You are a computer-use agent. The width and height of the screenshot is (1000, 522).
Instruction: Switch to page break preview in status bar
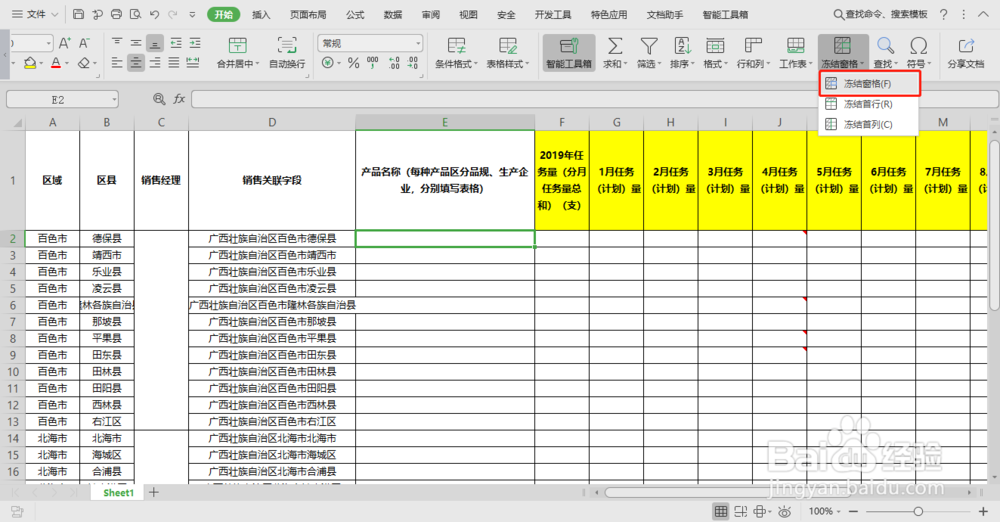pyautogui.click(x=740, y=511)
